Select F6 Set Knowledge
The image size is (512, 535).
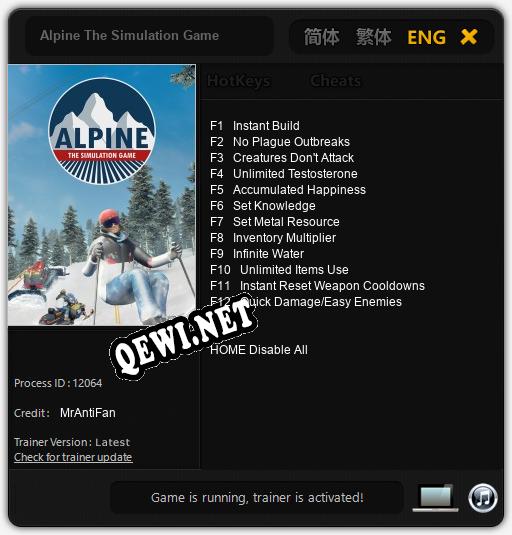point(263,206)
